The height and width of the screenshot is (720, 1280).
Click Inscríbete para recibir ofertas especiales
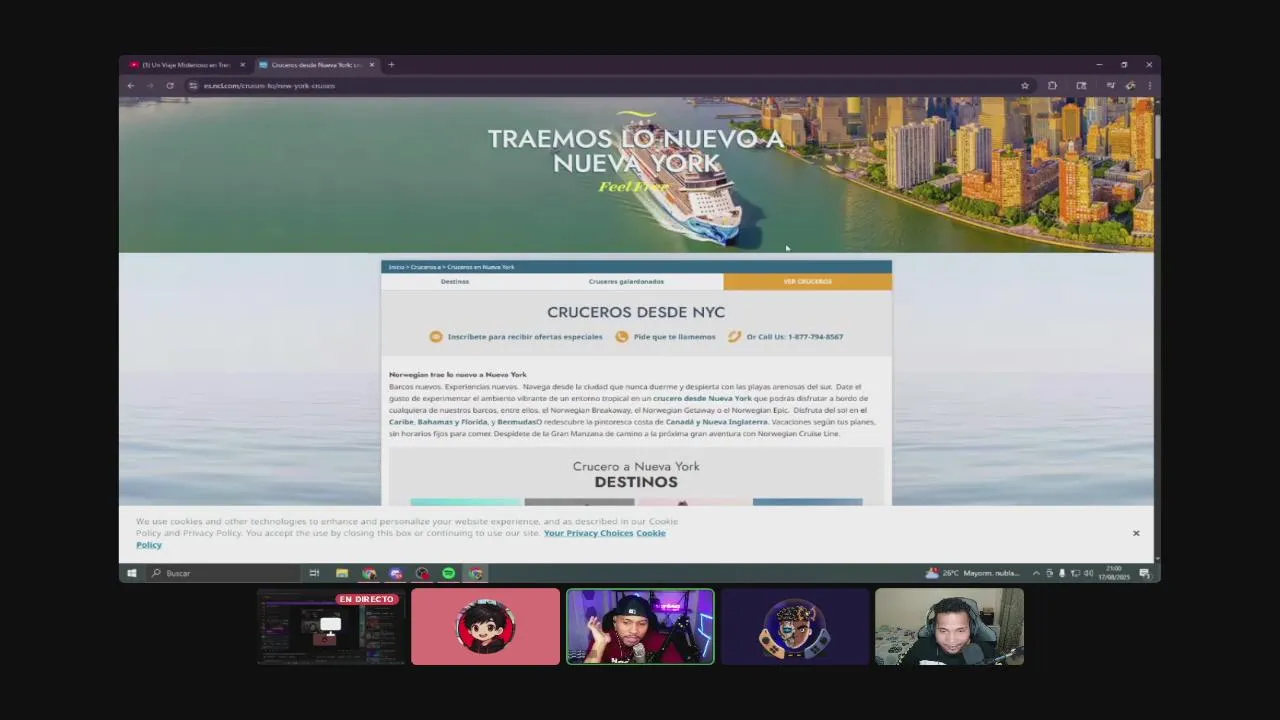coord(525,337)
